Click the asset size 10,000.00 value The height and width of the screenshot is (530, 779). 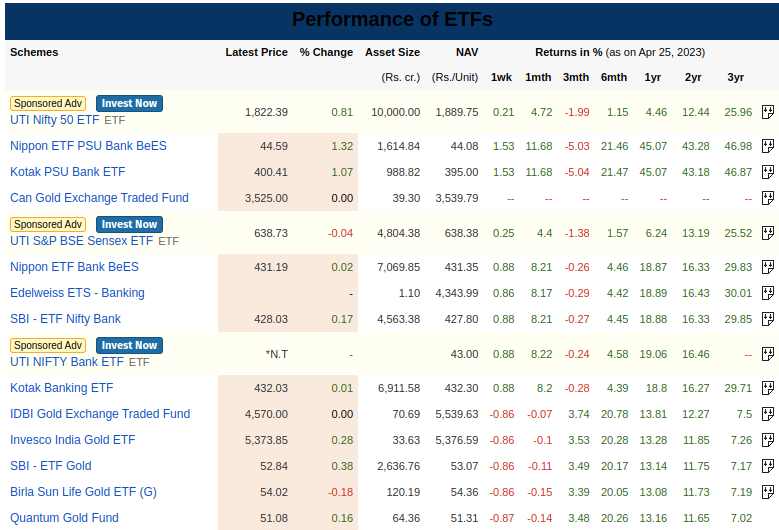(395, 112)
